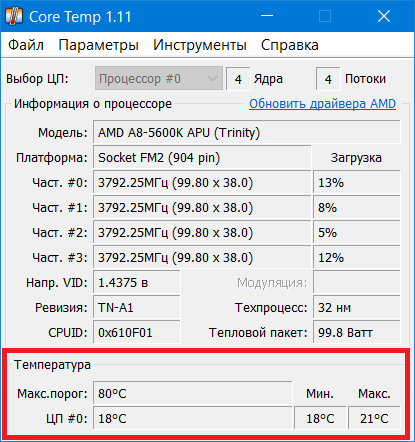This screenshot has height=442, width=415.
Task: Click the Макс.порог value 80°C
Action: coord(193,393)
